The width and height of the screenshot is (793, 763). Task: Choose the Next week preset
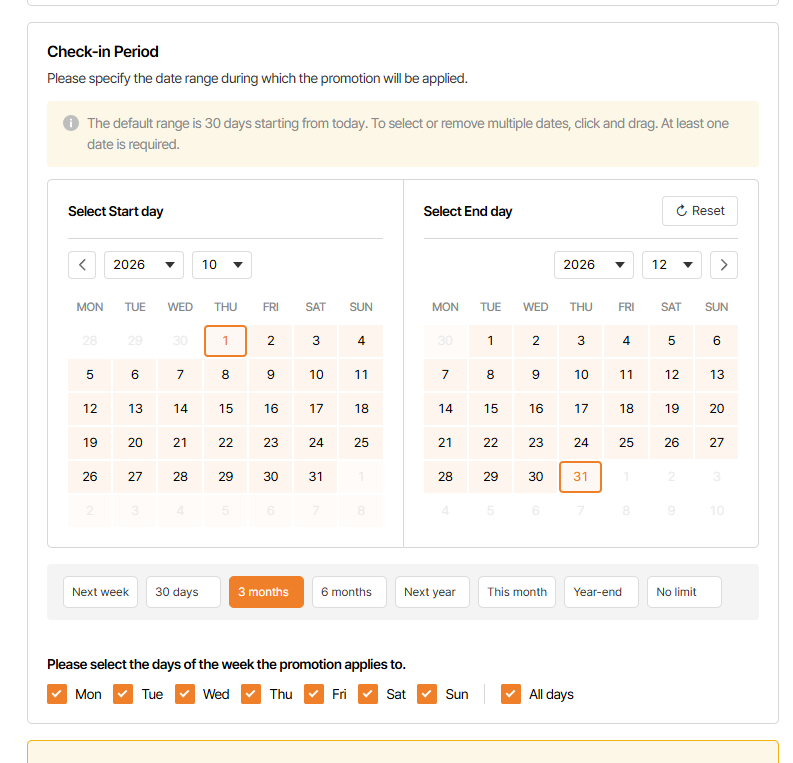(100, 592)
